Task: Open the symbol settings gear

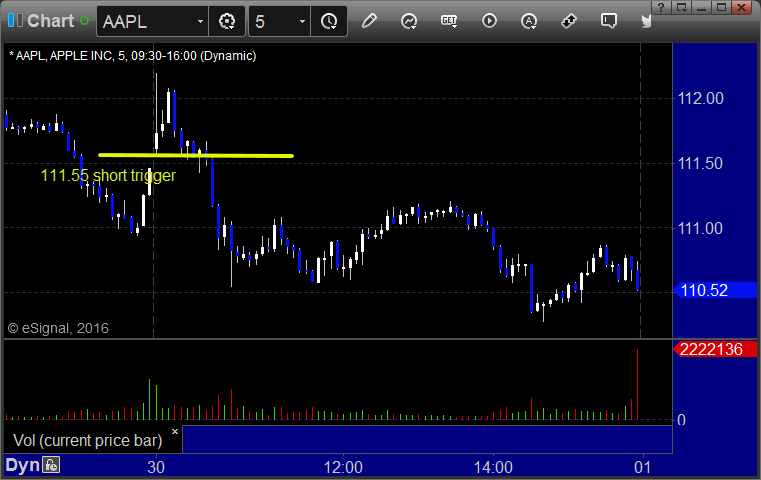Action: 227,21
